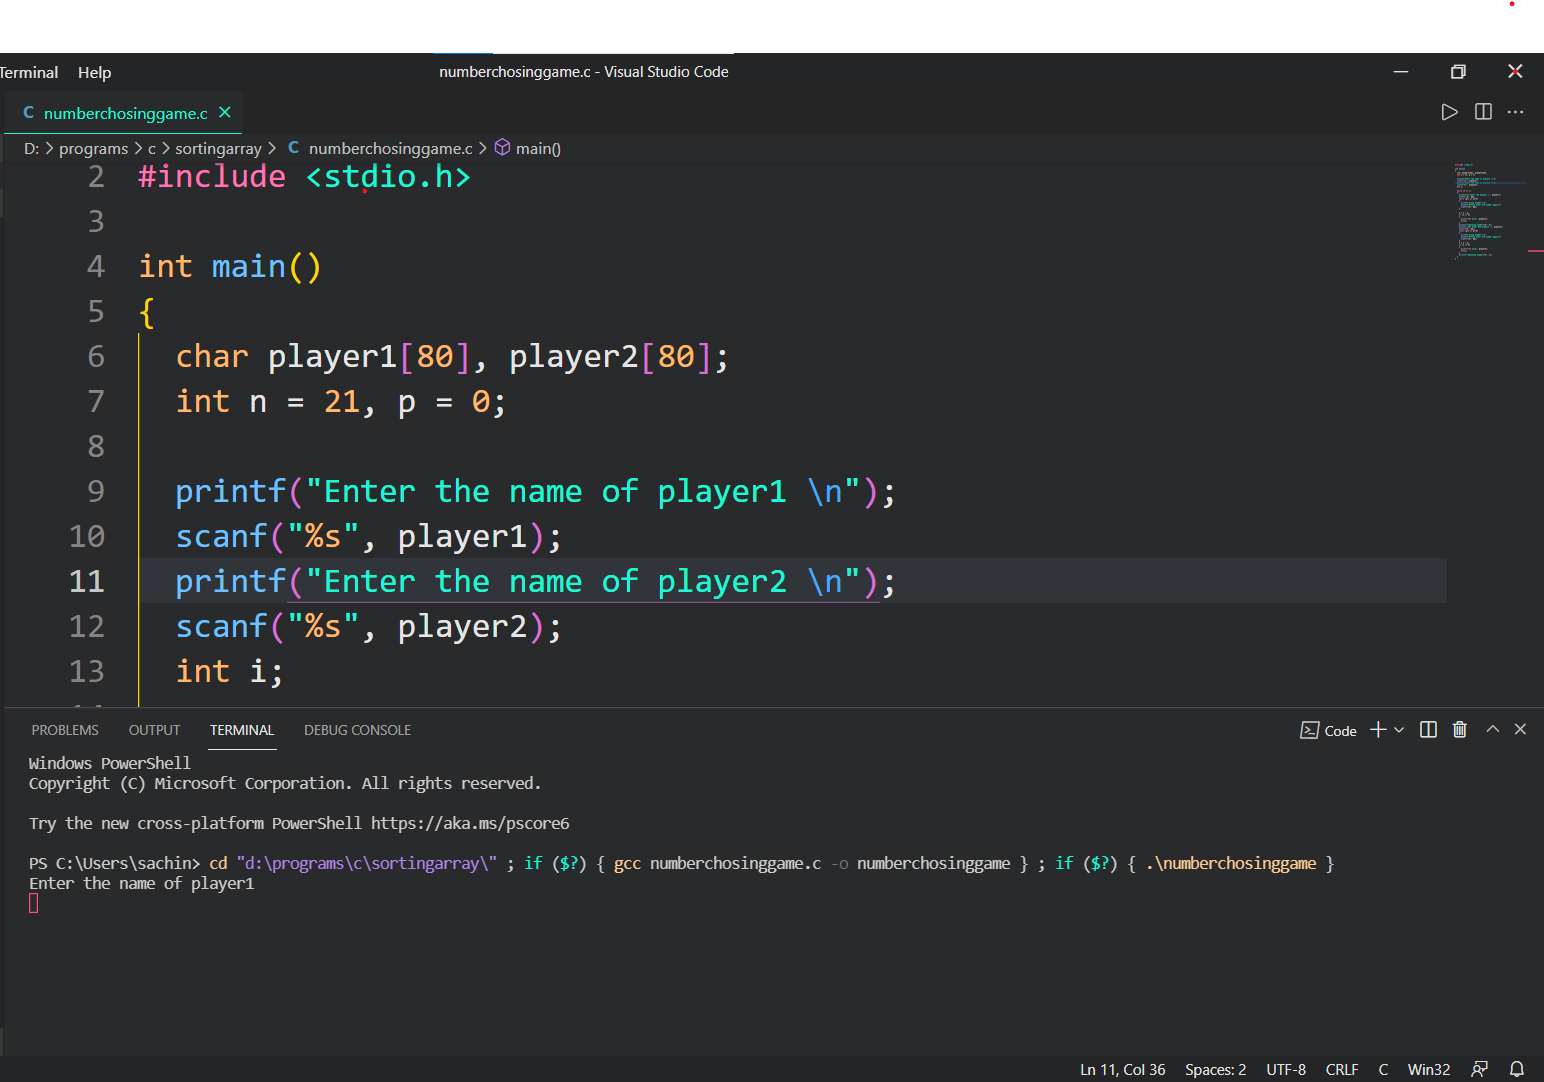Open the main() breadcrumb dropdown
This screenshot has width=1544, height=1082.
tap(537, 148)
